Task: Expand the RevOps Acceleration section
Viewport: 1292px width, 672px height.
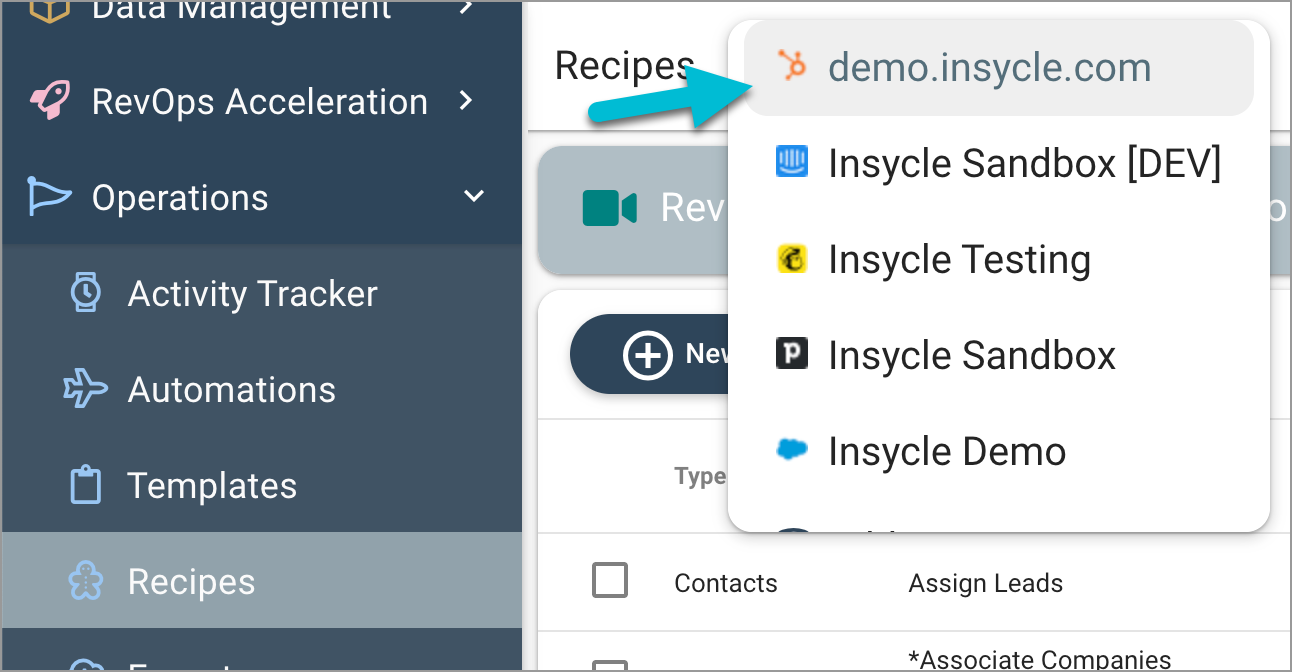Action: click(466, 100)
